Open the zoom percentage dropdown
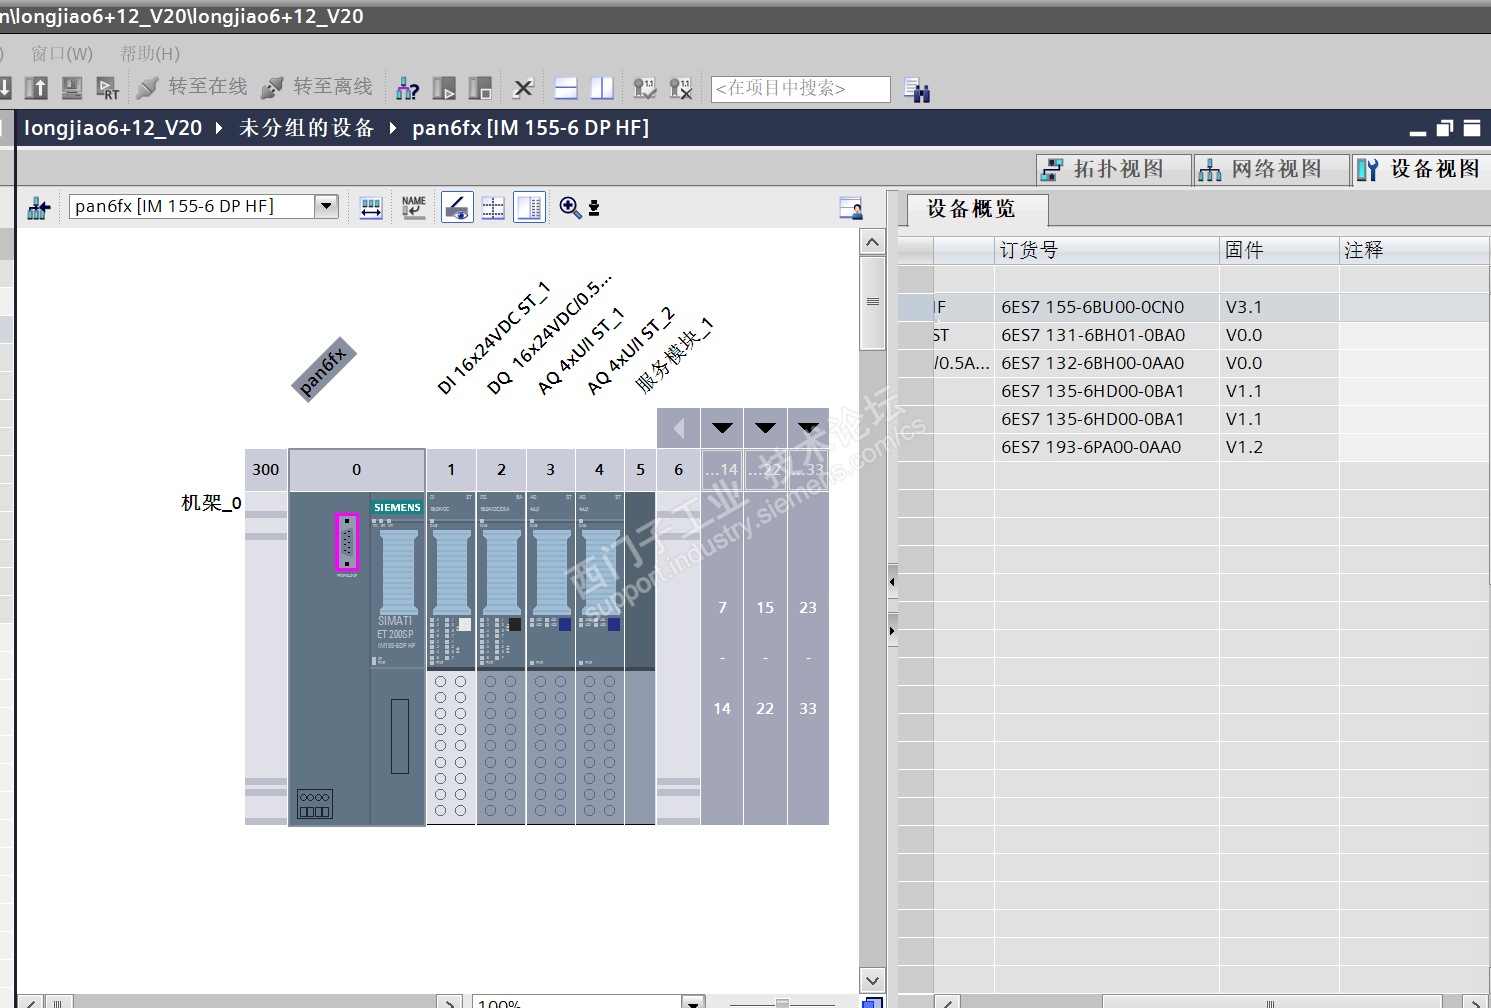 click(x=692, y=1001)
